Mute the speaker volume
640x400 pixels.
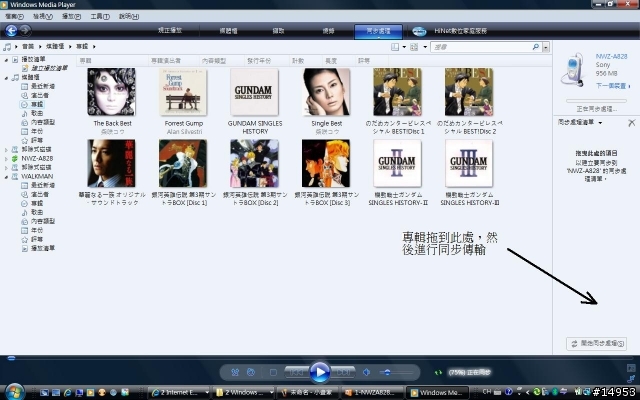click(367, 372)
